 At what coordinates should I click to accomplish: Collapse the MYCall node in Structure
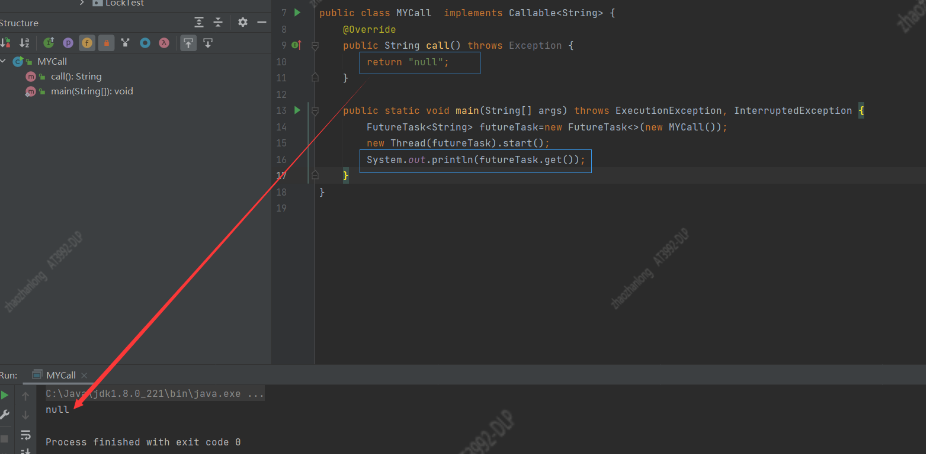(4, 61)
